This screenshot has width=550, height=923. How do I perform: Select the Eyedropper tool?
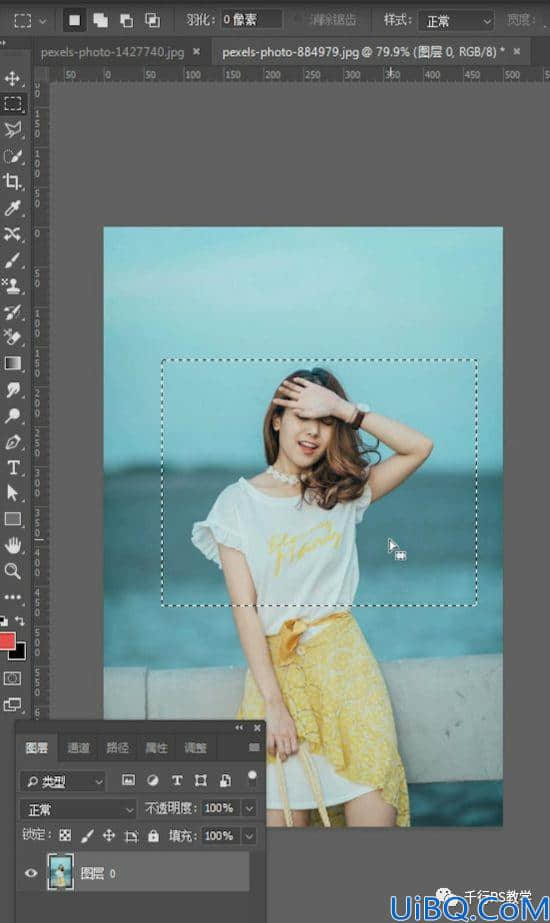tap(12, 208)
